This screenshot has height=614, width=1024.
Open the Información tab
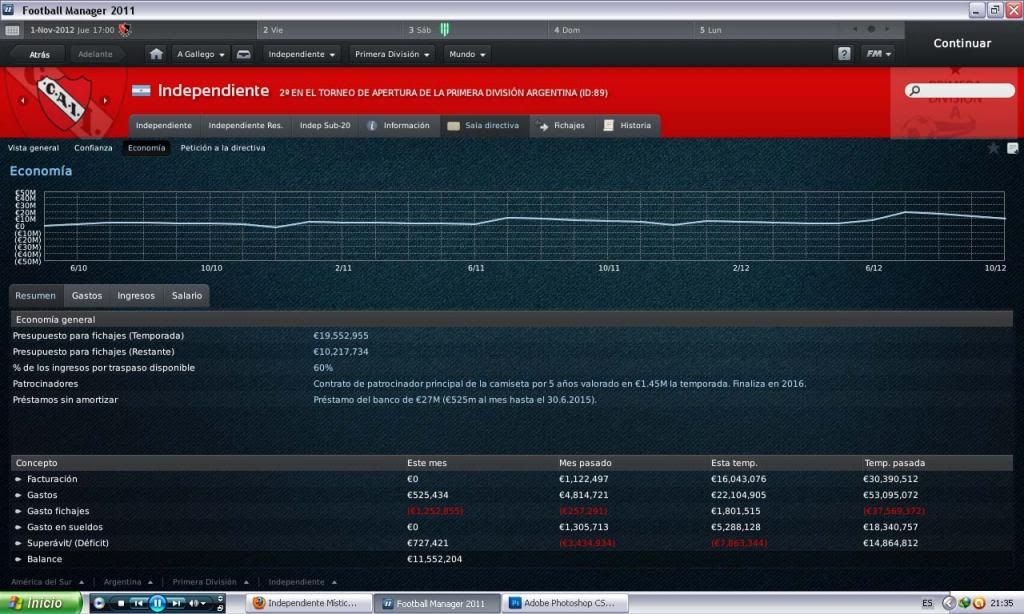coord(398,125)
